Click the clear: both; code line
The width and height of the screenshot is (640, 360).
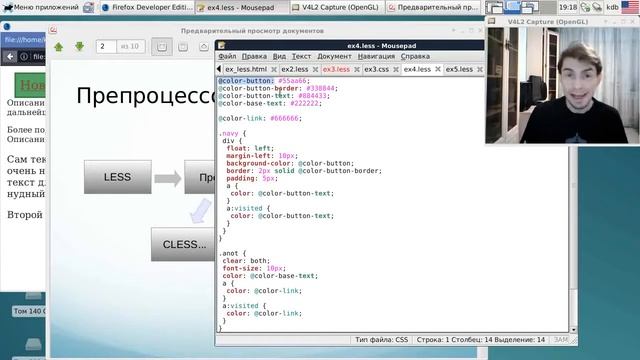pos(246,261)
